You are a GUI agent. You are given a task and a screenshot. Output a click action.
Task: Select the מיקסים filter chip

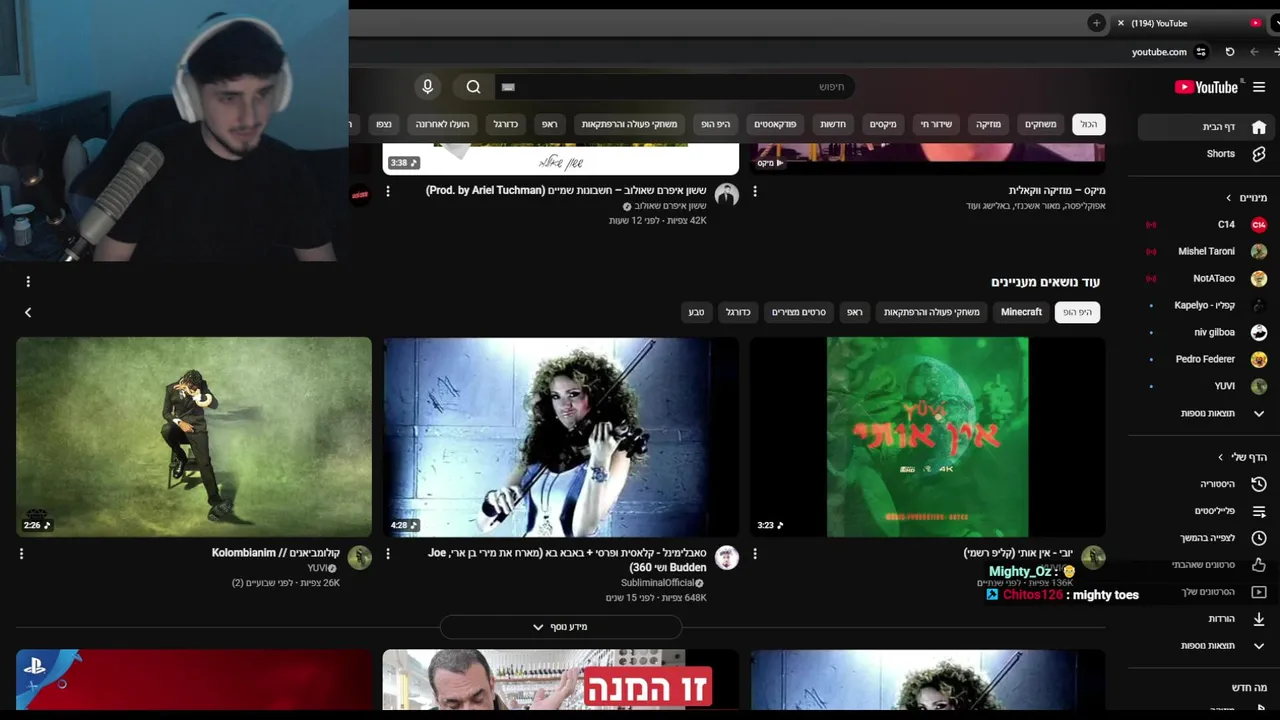(883, 124)
